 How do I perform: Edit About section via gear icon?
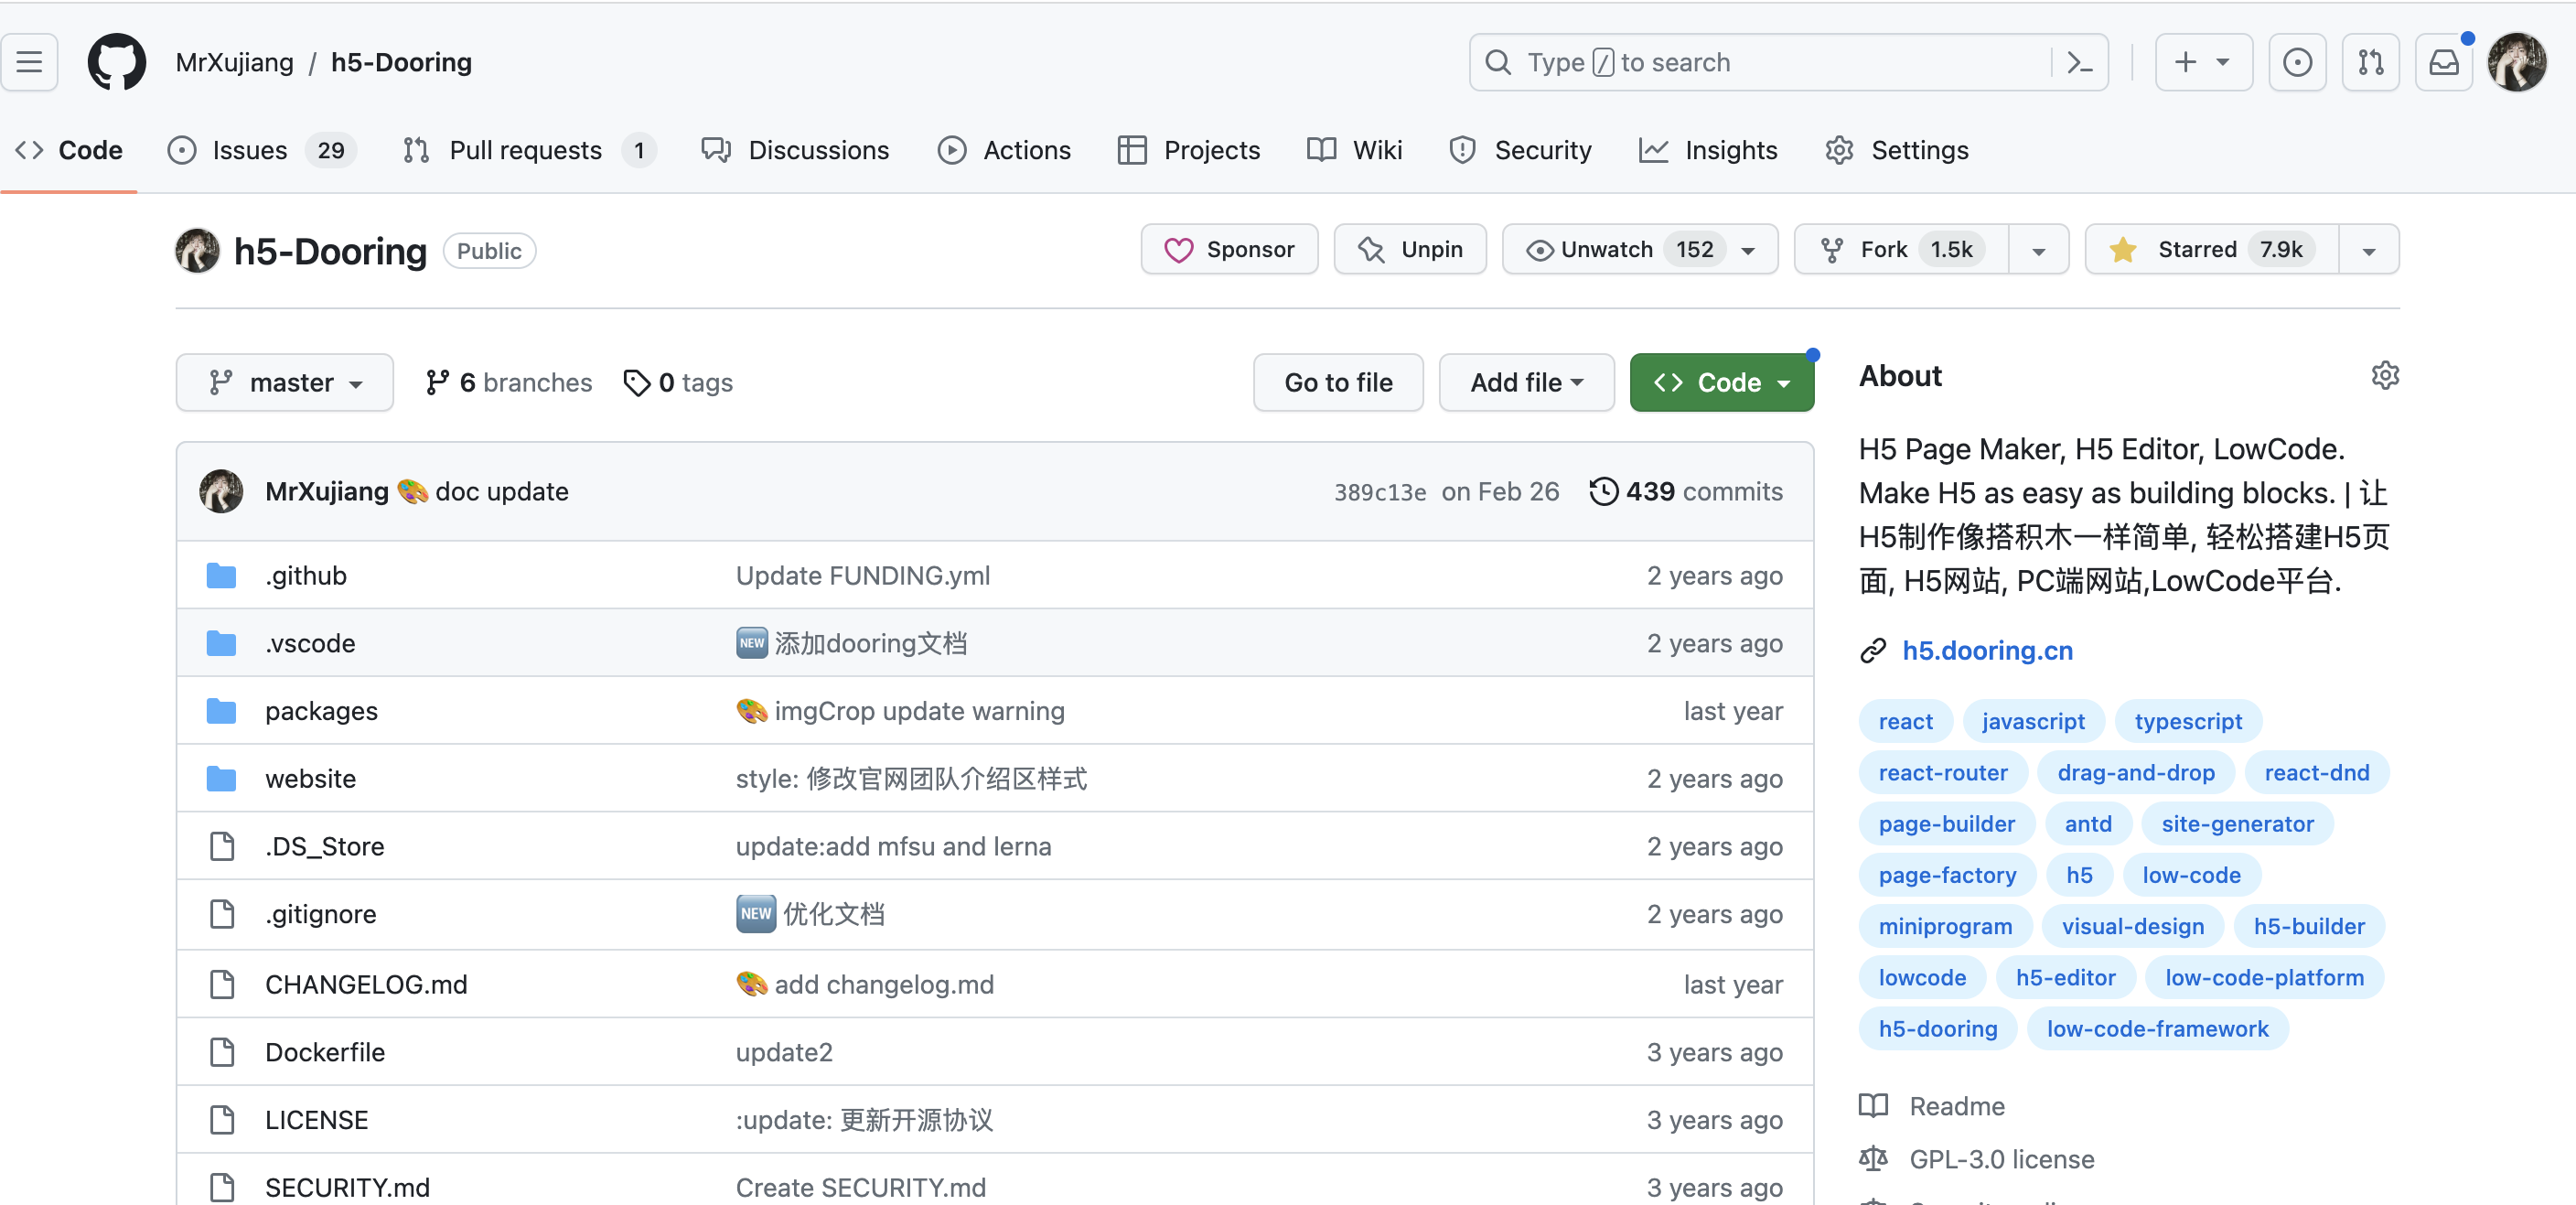2385,376
